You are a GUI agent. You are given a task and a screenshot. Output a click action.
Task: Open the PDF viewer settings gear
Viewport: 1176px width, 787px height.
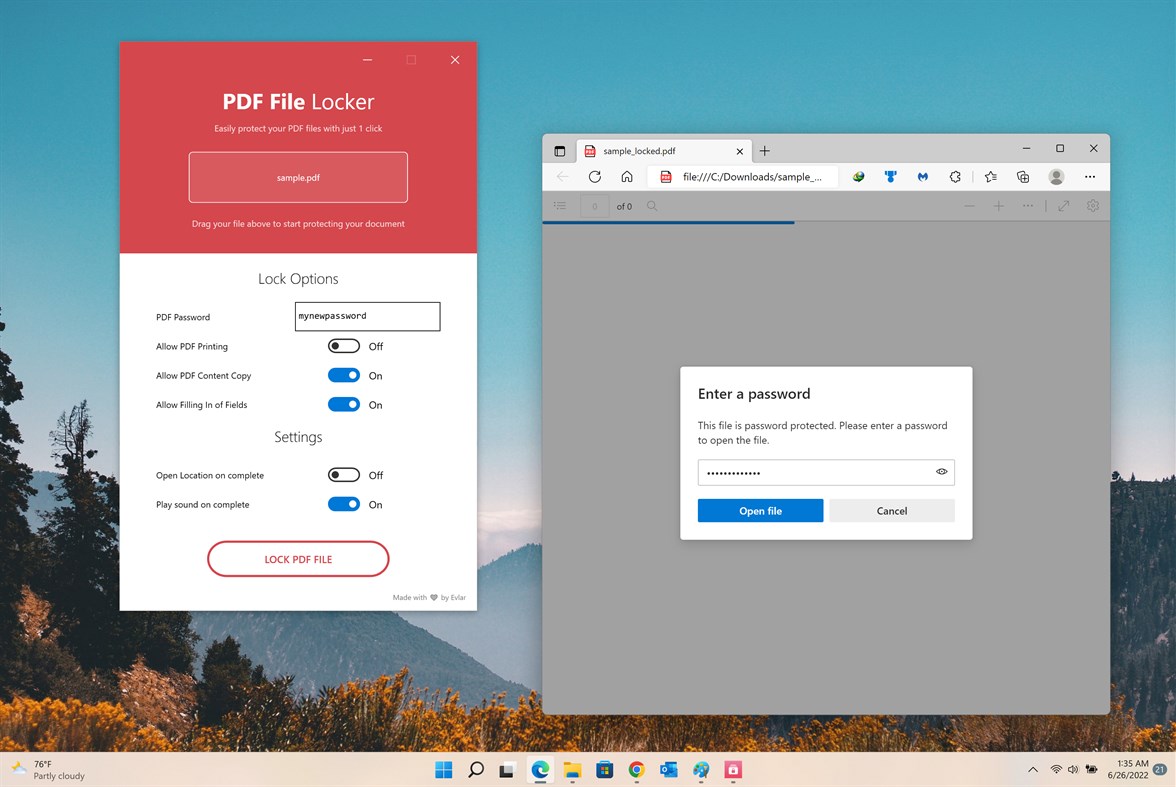tap(1092, 206)
